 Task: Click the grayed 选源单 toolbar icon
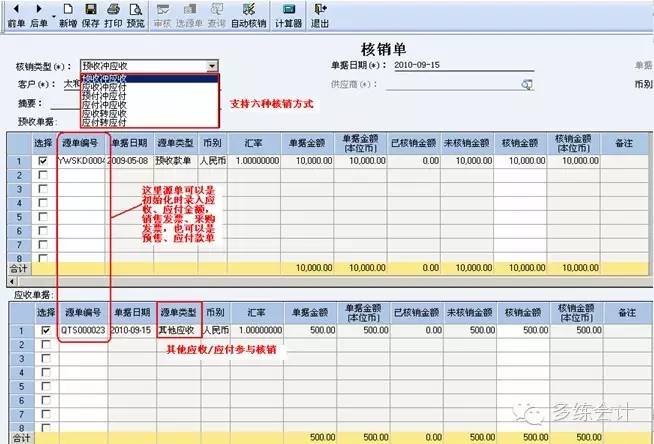coord(189,15)
